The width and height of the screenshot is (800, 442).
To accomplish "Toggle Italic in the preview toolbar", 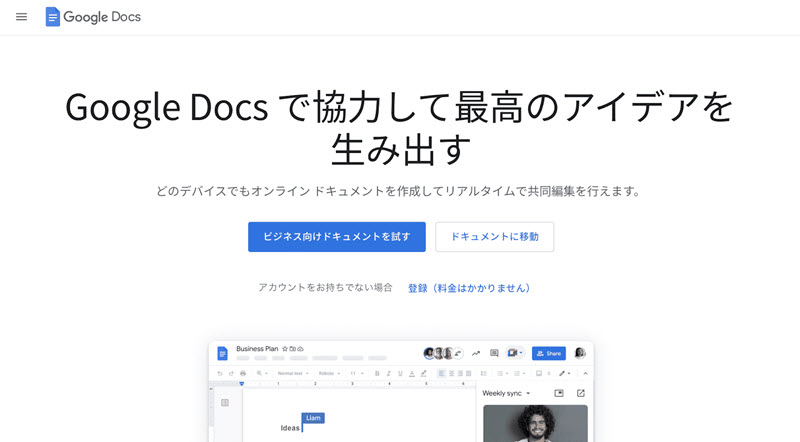I will pos(389,373).
